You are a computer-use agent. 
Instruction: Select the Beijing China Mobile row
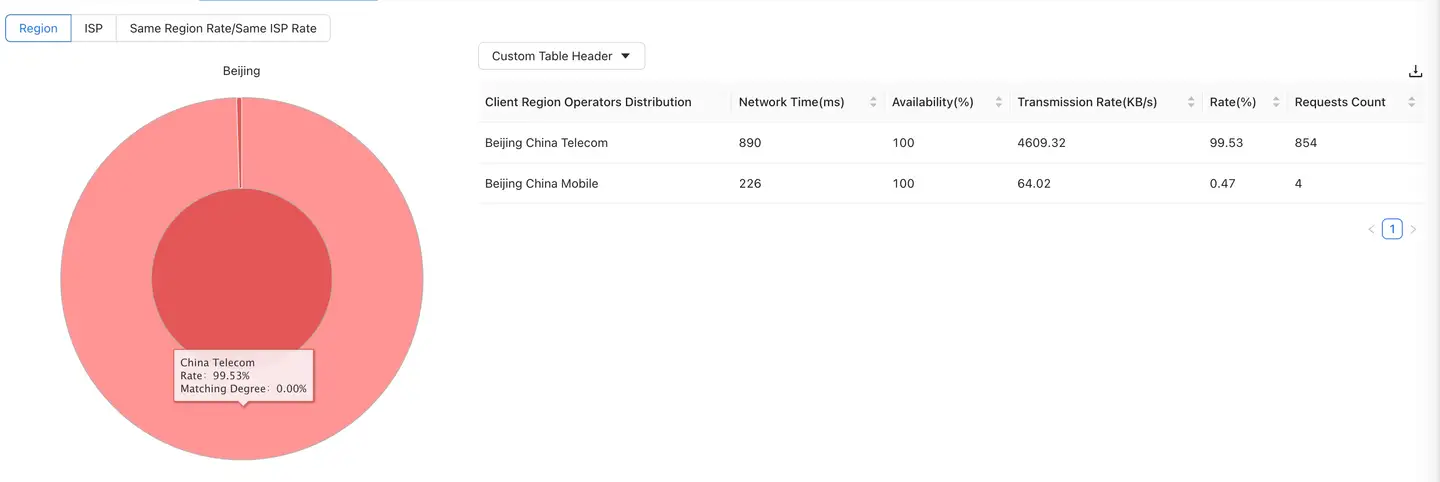(541, 184)
